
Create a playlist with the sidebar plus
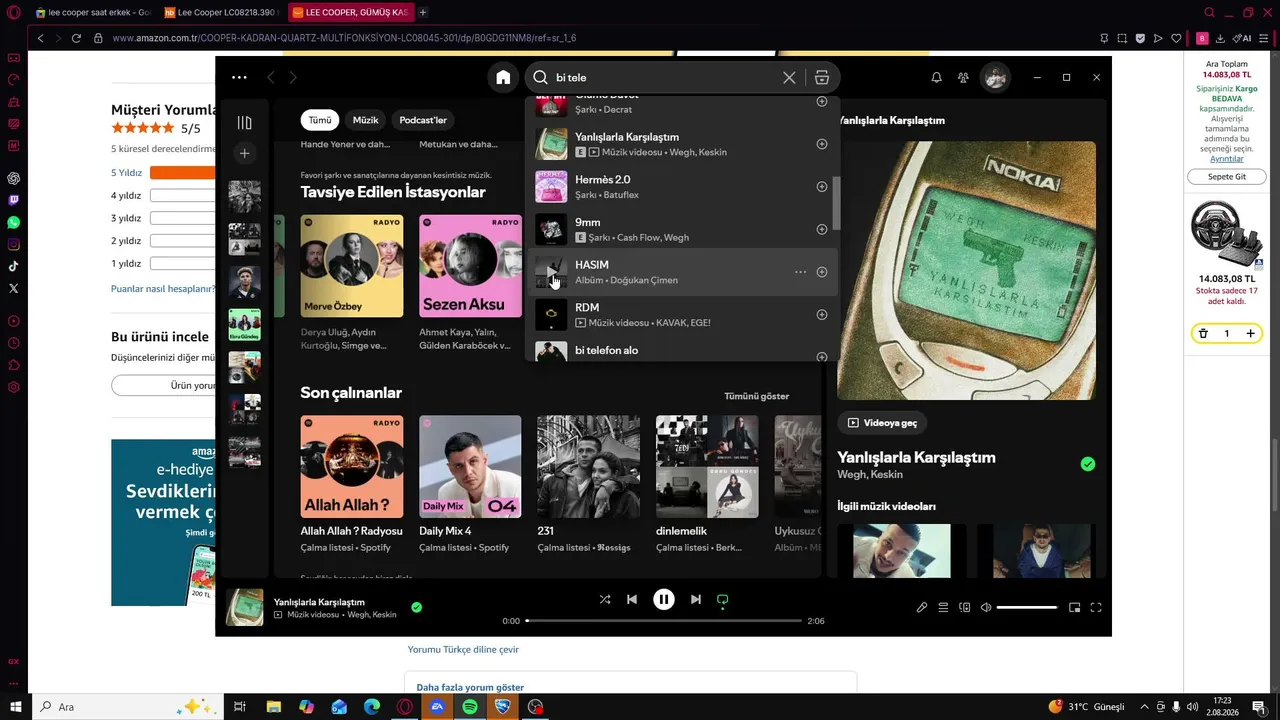coord(244,153)
